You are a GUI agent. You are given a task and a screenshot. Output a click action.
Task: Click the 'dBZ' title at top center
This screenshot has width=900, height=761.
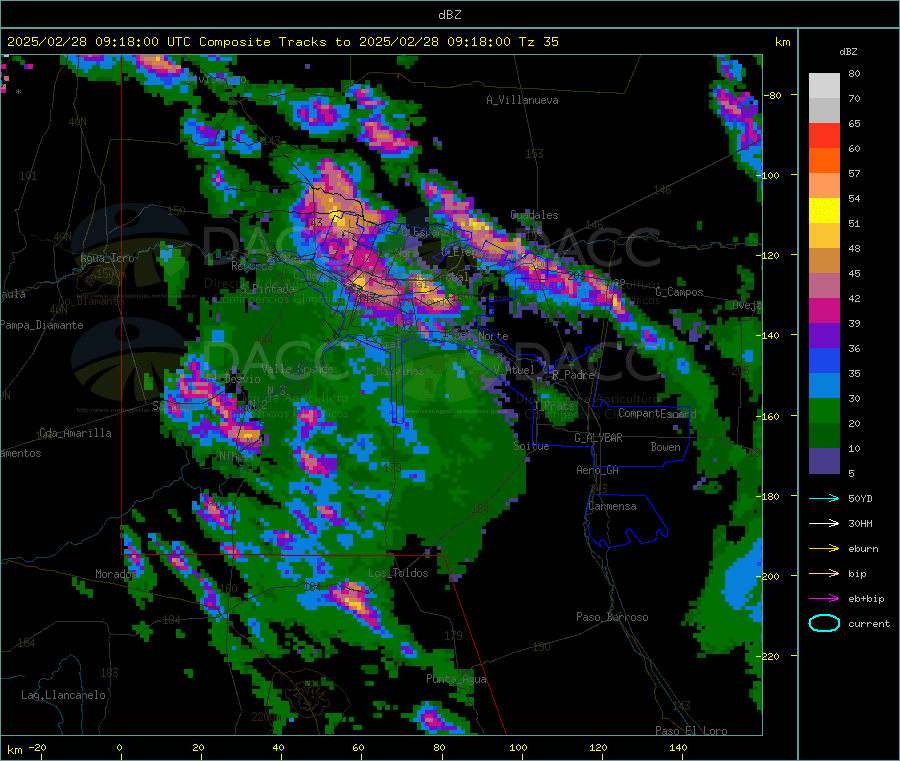pyautogui.click(x=449, y=15)
